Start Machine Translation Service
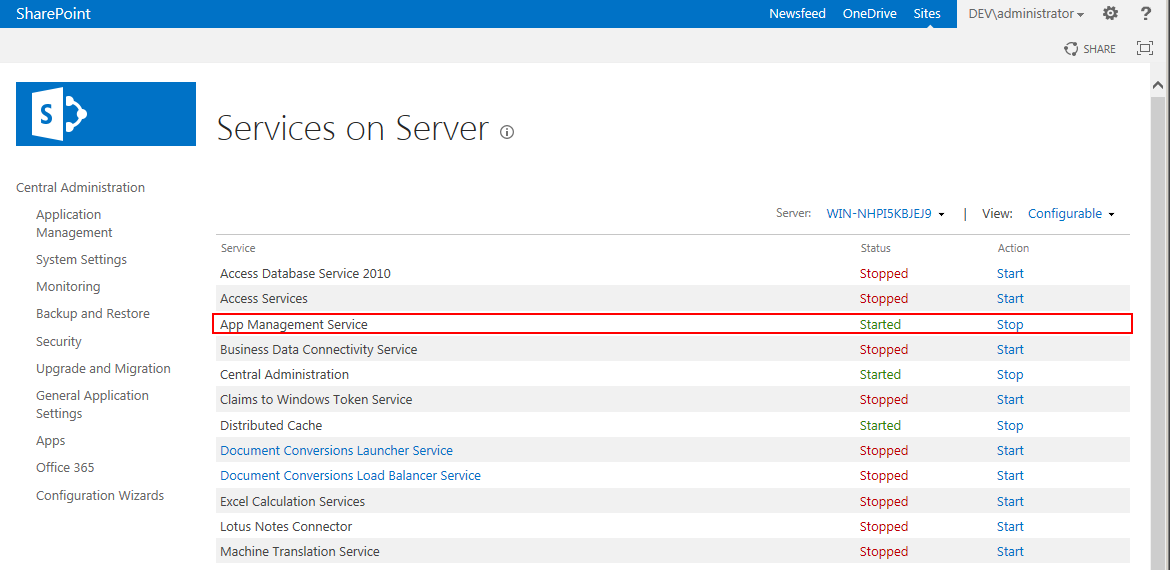Viewport: 1170px width, 570px height. (x=1010, y=551)
